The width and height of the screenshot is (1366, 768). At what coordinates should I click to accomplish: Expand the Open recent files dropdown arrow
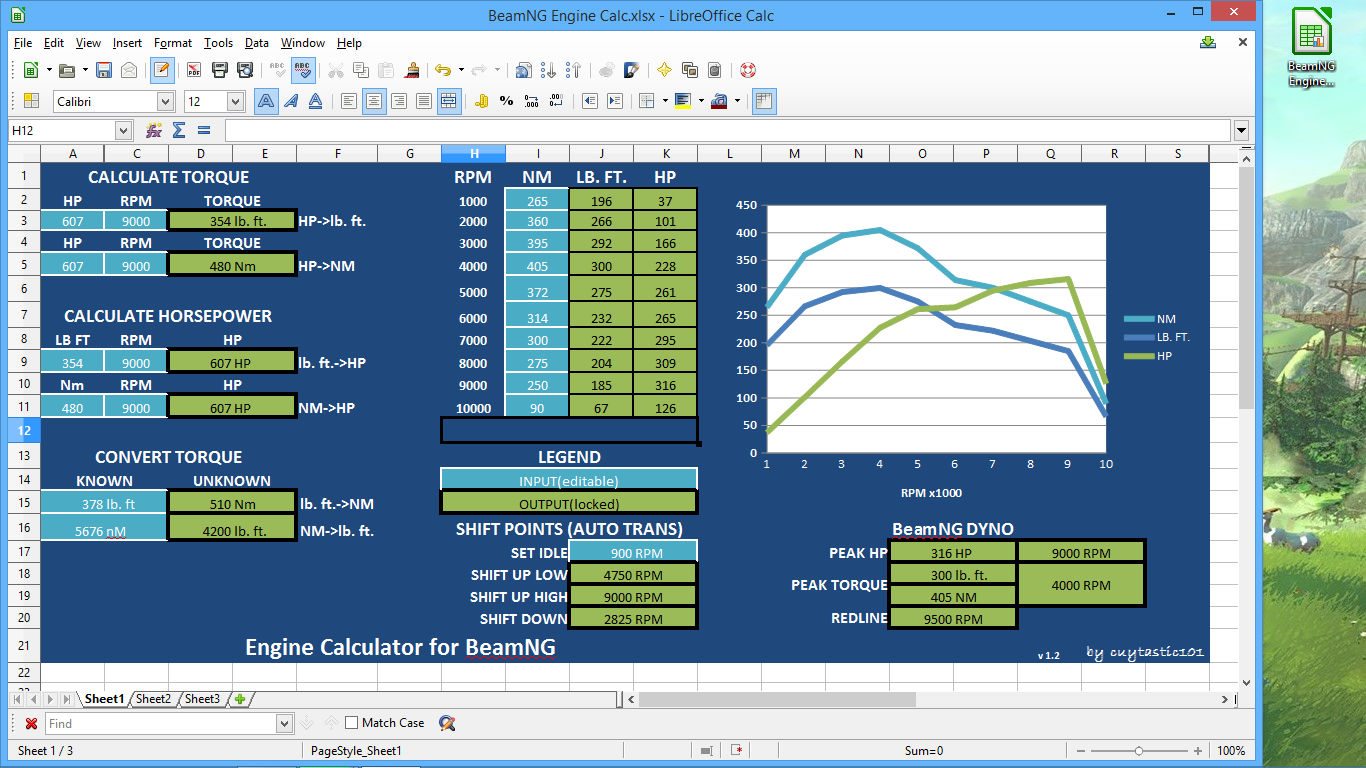pyautogui.click(x=85, y=70)
